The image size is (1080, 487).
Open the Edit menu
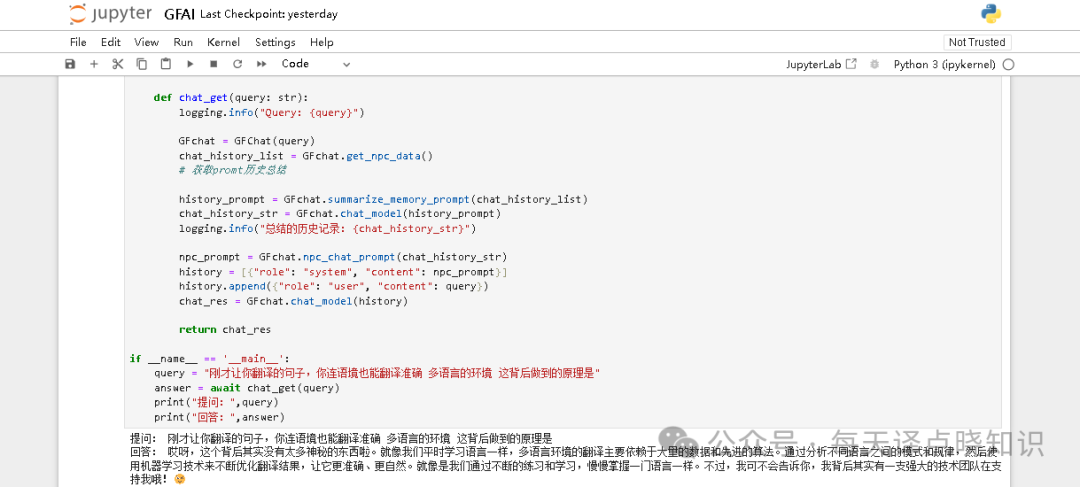coord(110,42)
